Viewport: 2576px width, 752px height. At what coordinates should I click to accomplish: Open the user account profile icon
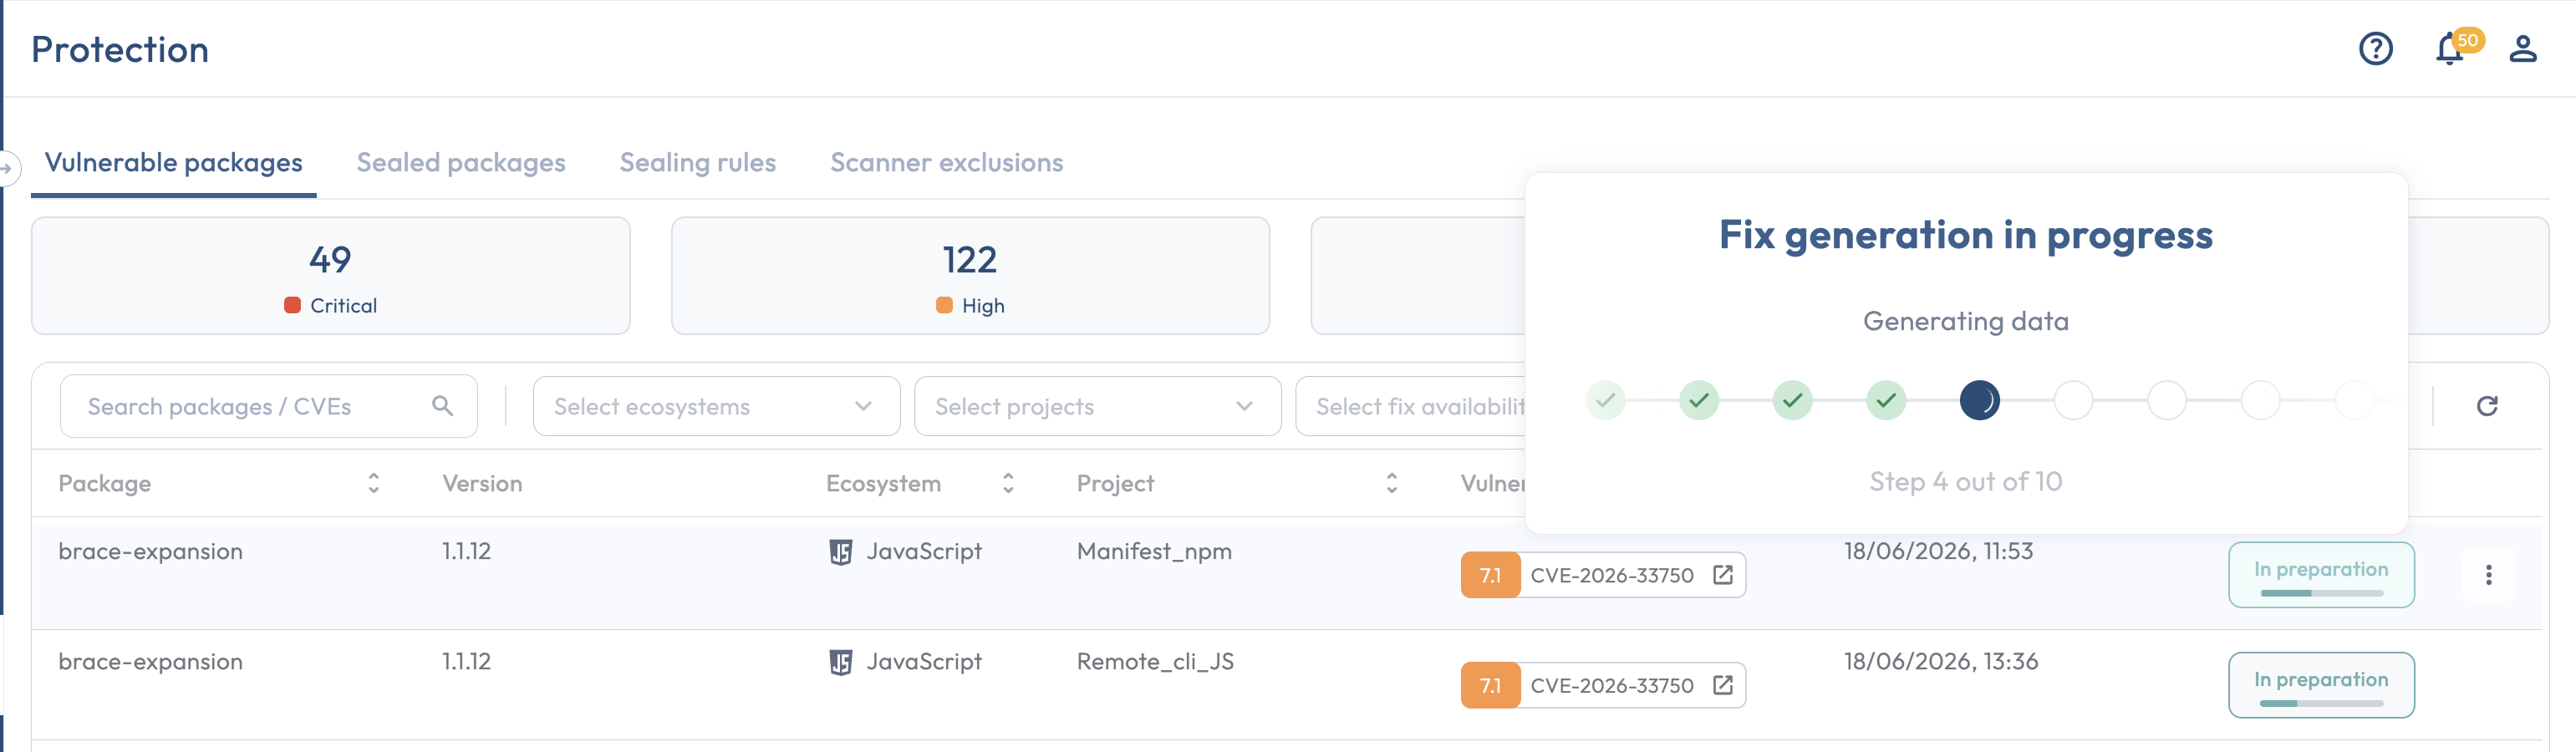[2522, 49]
